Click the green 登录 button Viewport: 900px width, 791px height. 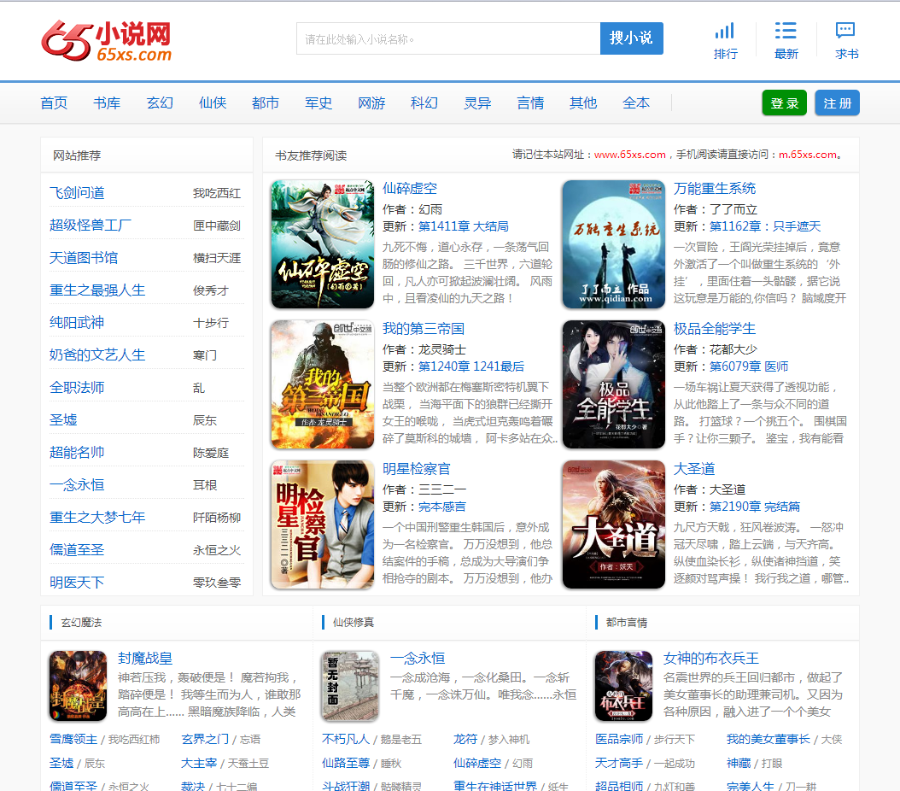(x=784, y=103)
